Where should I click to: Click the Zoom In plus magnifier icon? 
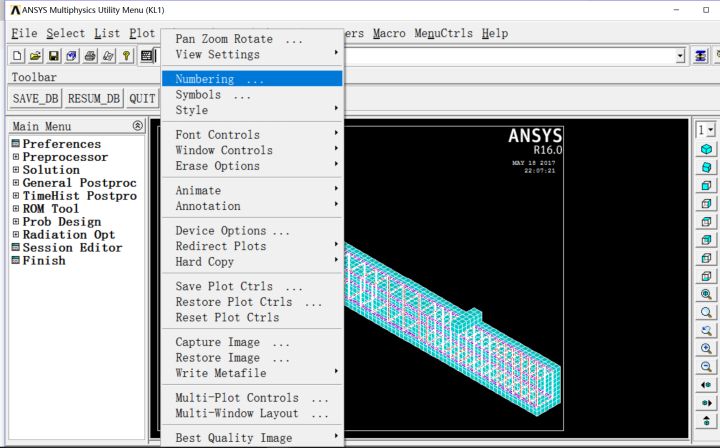(706, 348)
